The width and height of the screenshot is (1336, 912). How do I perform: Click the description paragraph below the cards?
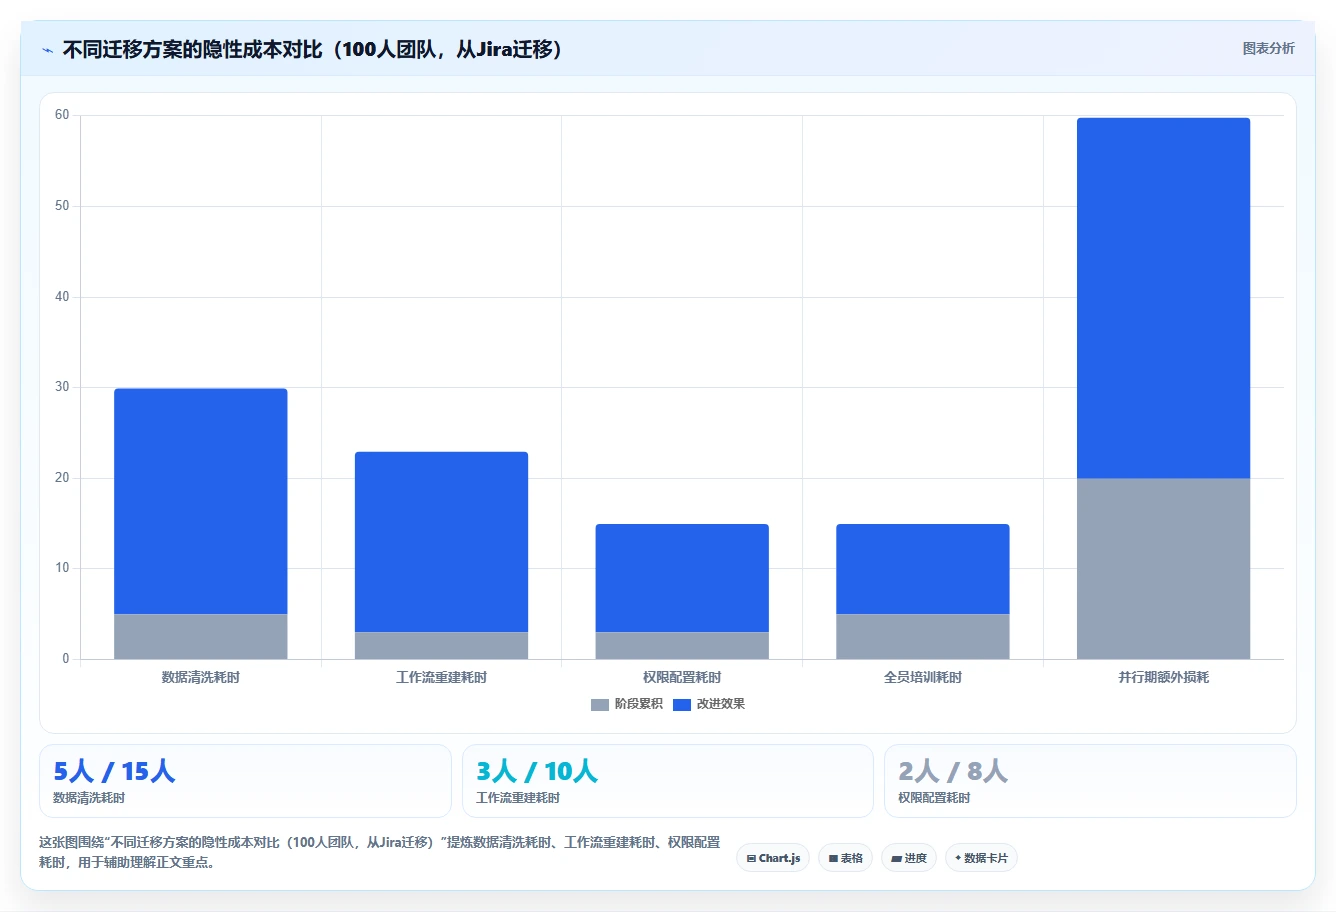click(x=379, y=852)
